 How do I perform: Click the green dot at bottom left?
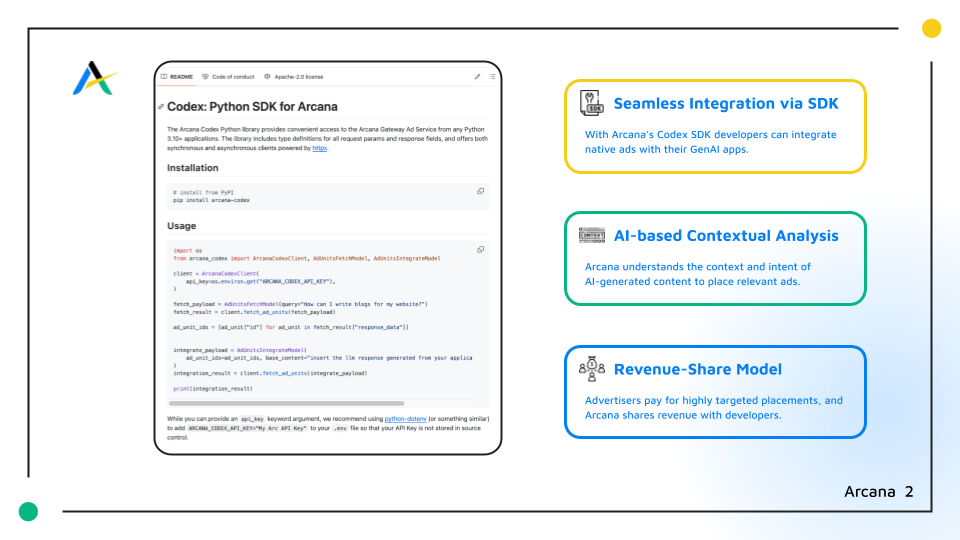tap(28, 511)
